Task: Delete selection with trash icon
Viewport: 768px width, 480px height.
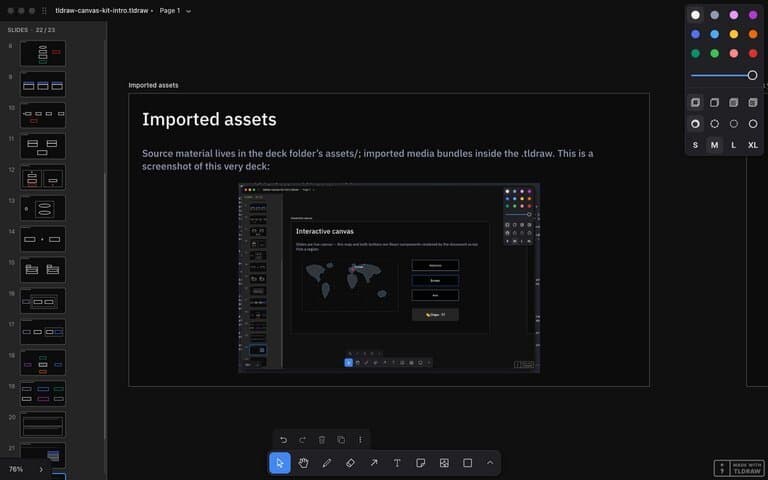Action: point(322,440)
